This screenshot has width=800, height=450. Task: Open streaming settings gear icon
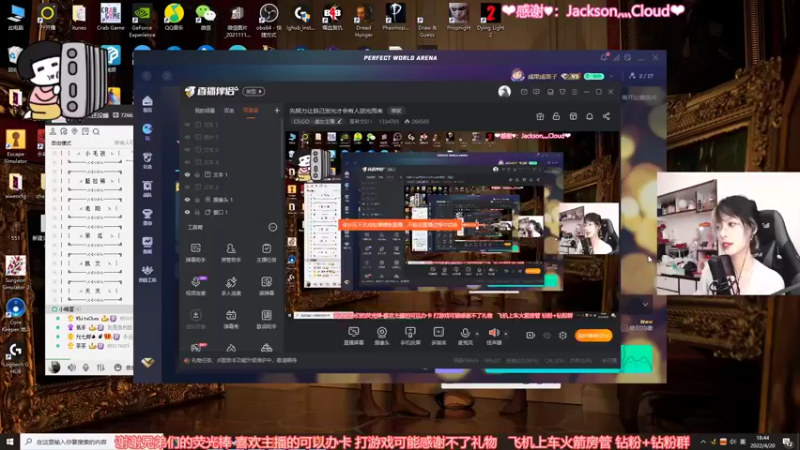click(563, 335)
